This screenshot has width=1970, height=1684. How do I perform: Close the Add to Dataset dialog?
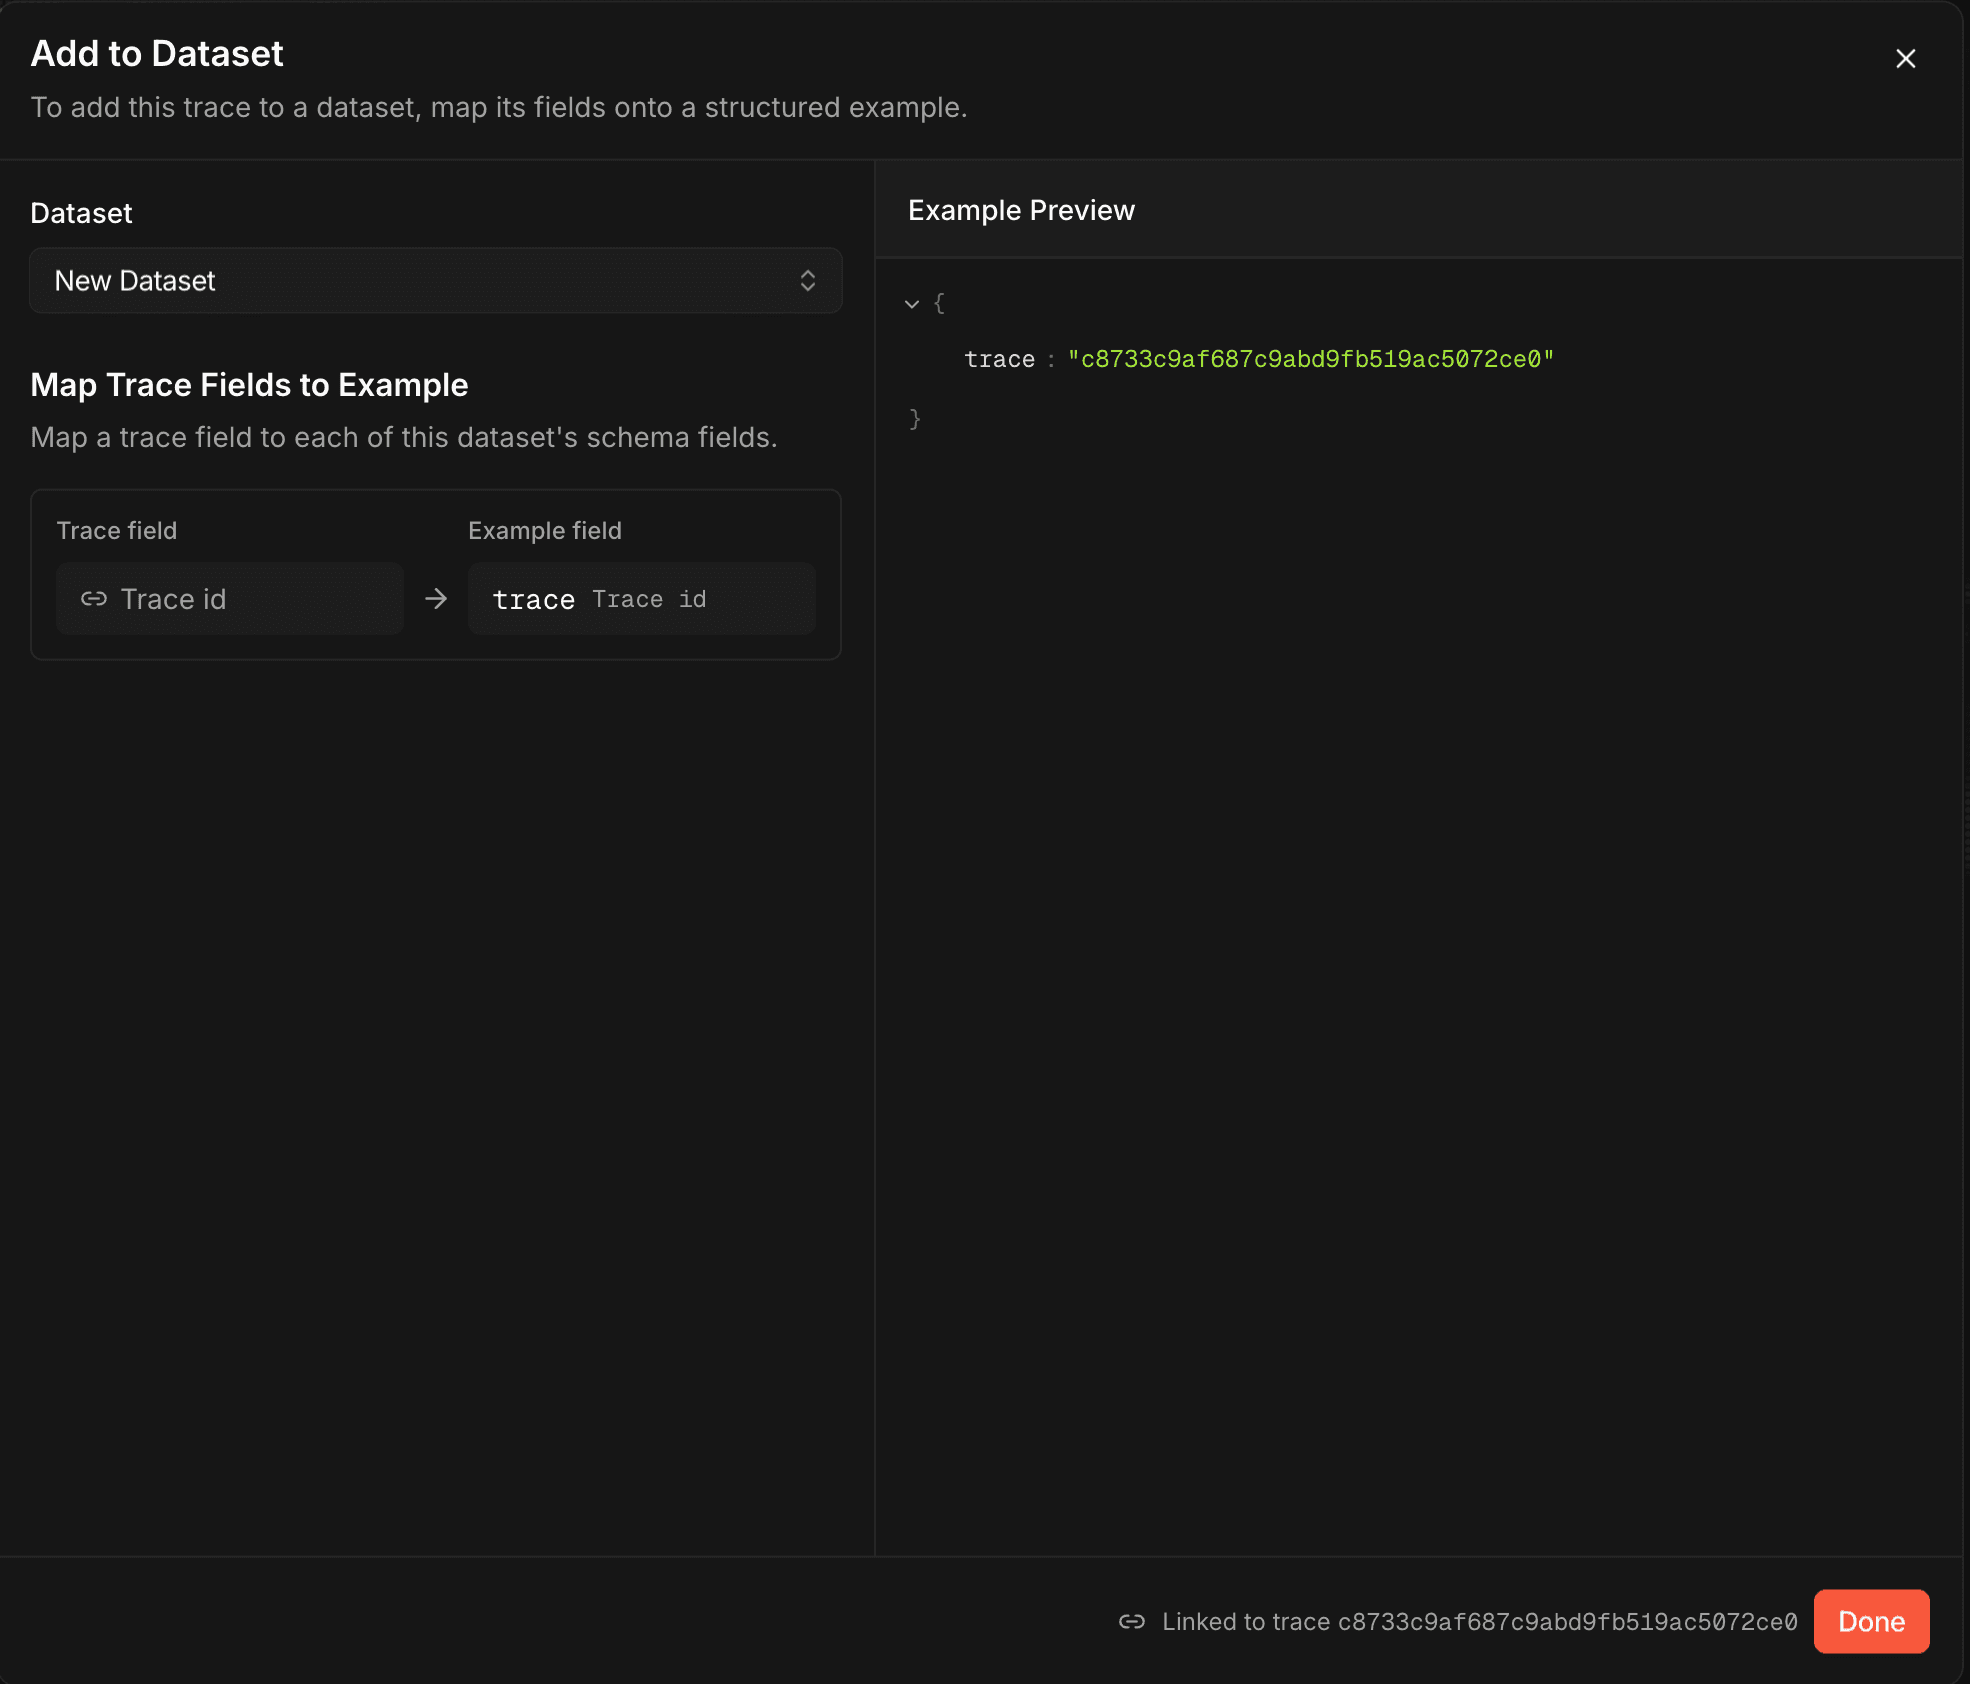click(x=1905, y=59)
